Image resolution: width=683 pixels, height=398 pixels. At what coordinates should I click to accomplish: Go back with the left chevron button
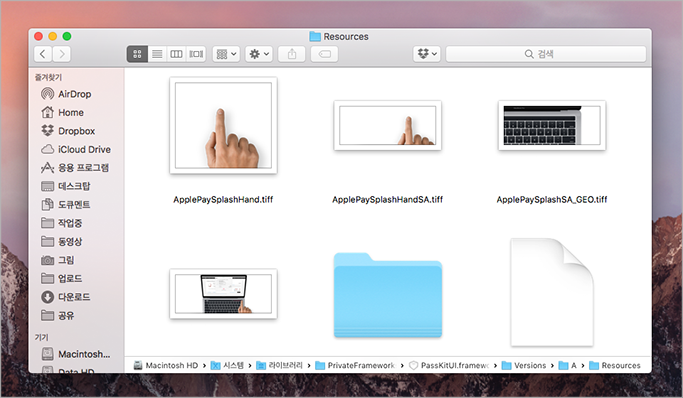(43, 54)
